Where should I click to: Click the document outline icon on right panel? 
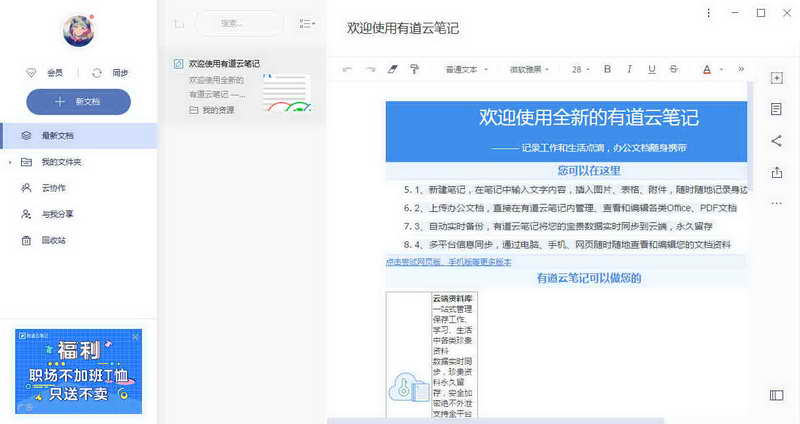(x=777, y=109)
